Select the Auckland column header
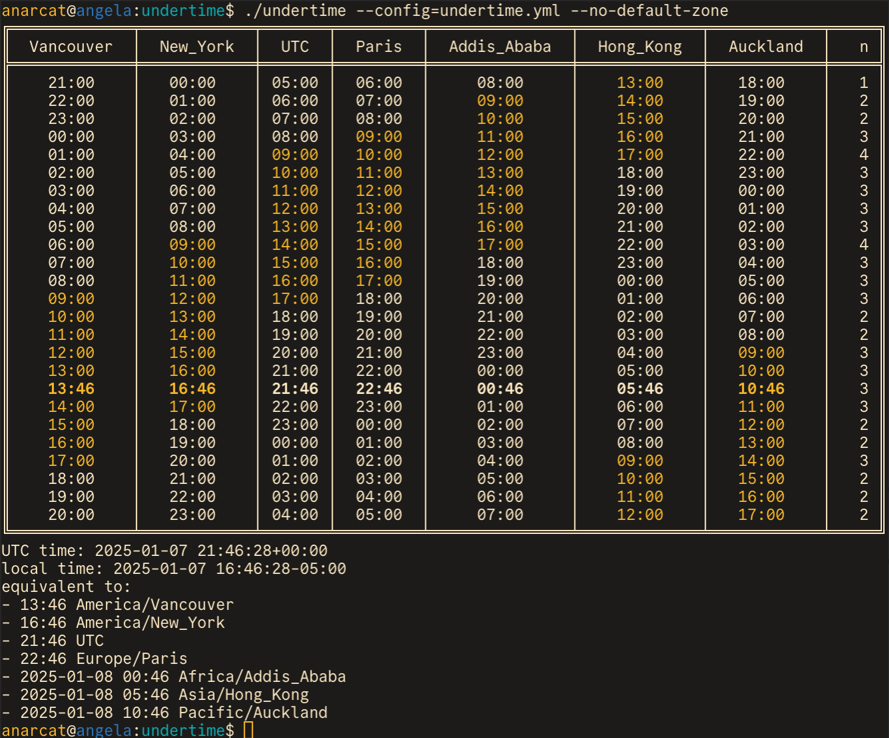This screenshot has width=889, height=738. click(x=765, y=47)
